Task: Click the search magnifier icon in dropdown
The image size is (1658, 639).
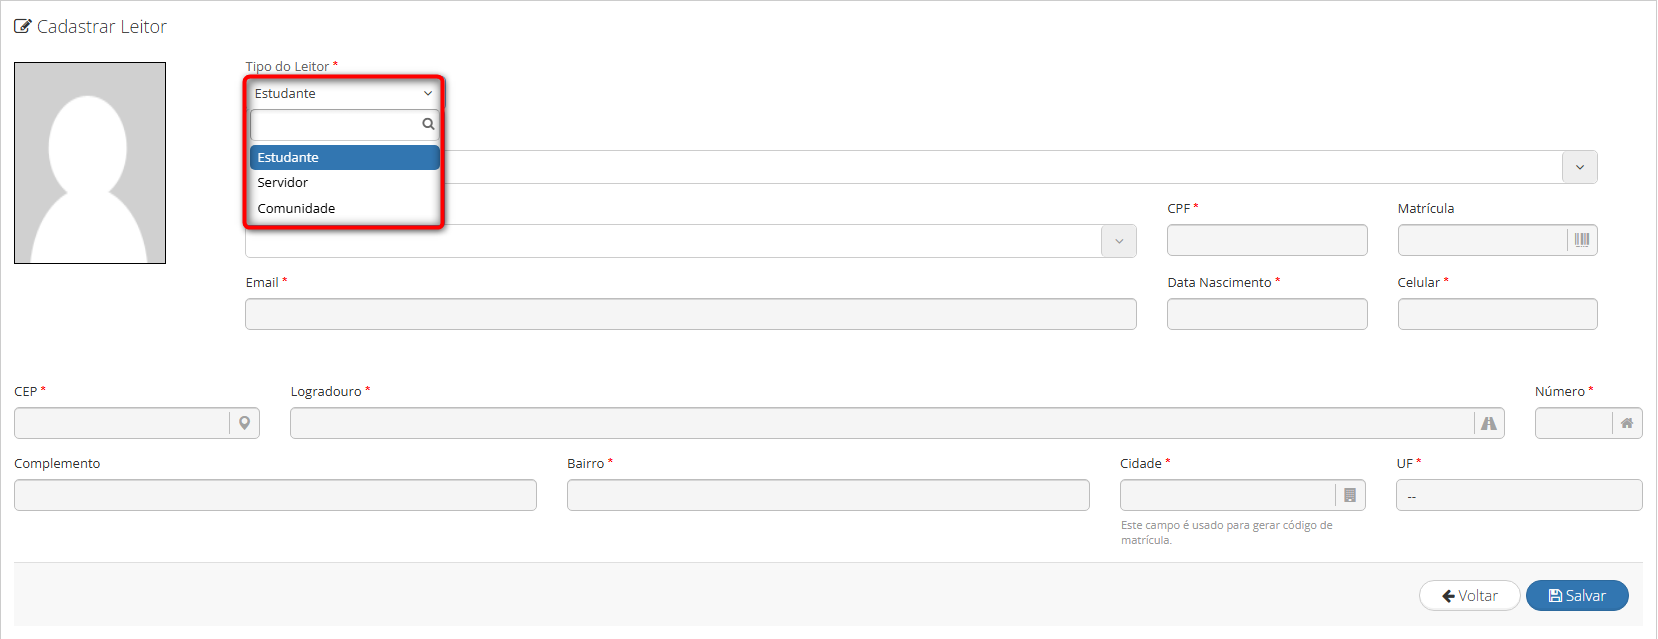Action: pos(428,124)
